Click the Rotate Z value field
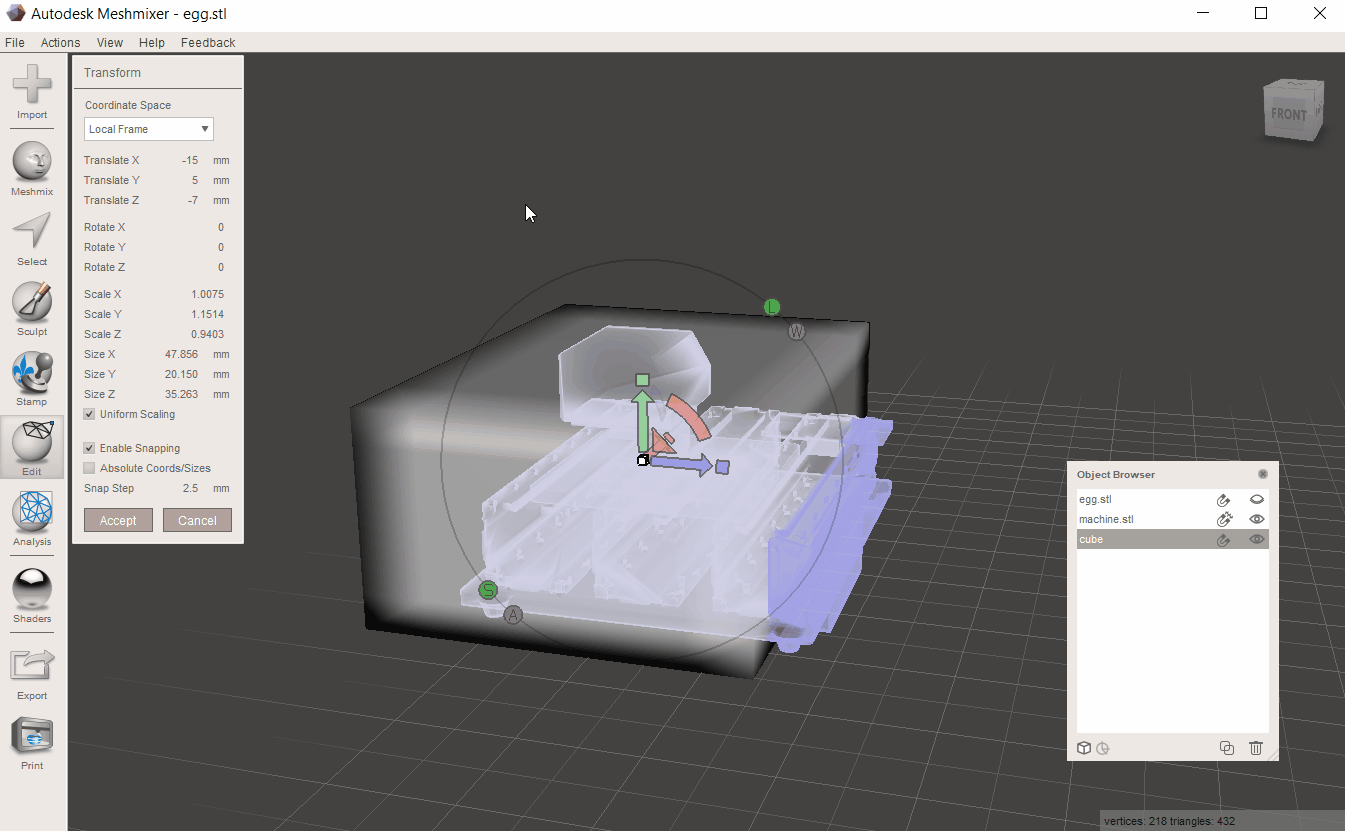Image resolution: width=1345 pixels, height=831 pixels. pos(220,268)
